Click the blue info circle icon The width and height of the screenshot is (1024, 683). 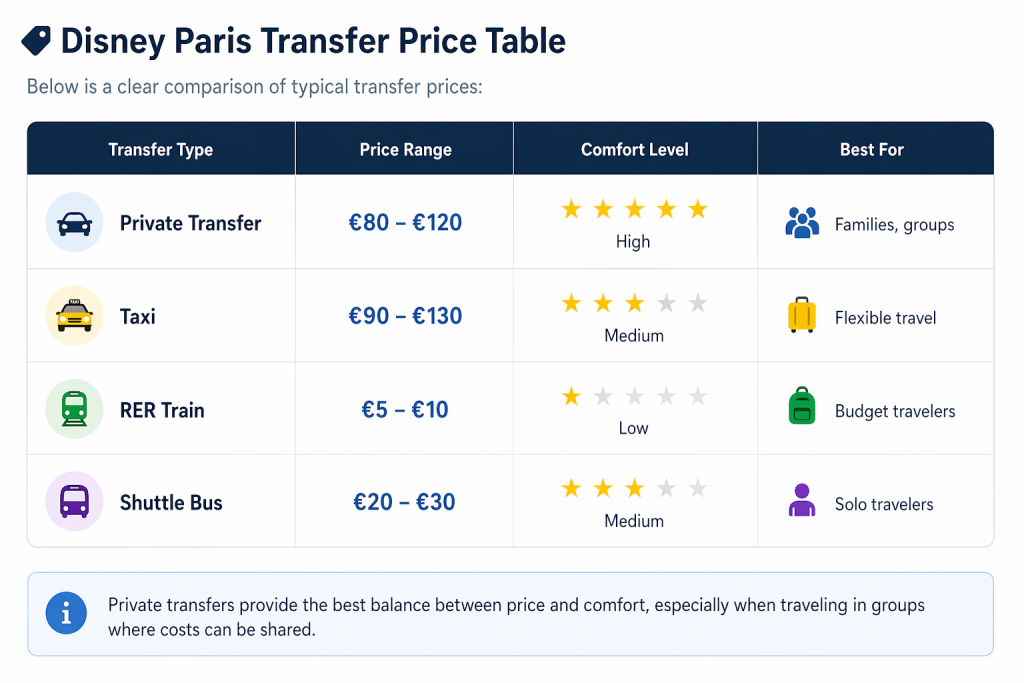pos(66,614)
